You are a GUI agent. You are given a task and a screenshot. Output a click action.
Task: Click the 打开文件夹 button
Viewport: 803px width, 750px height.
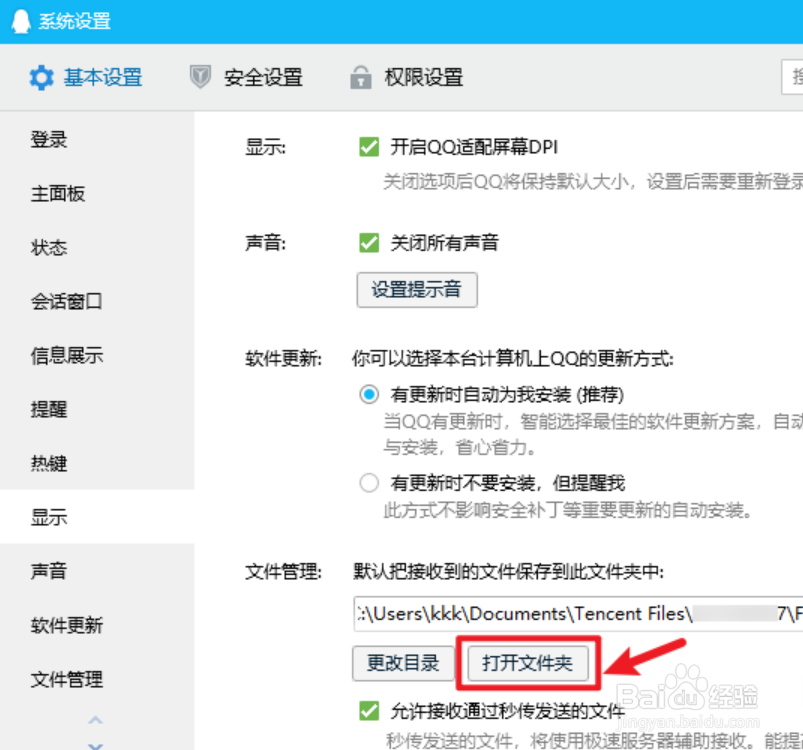tap(527, 663)
